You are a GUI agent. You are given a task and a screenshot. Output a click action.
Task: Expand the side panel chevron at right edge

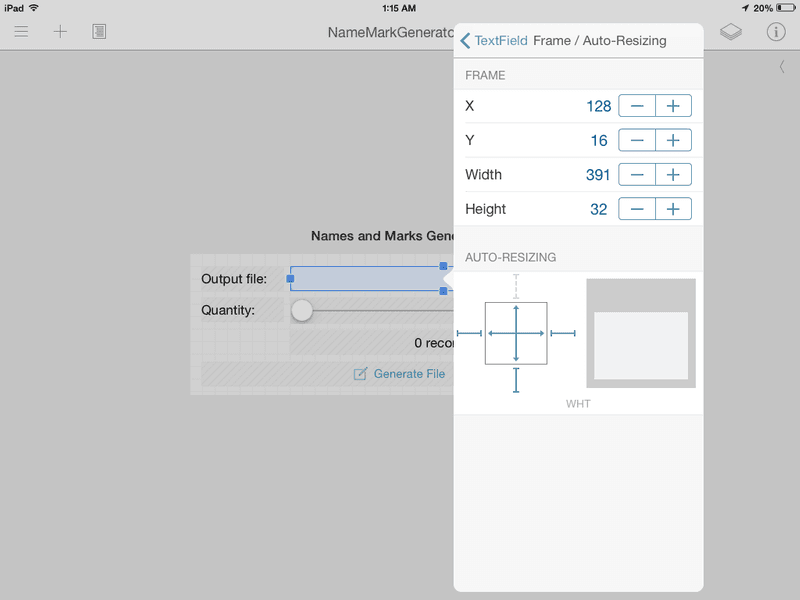(782, 67)
